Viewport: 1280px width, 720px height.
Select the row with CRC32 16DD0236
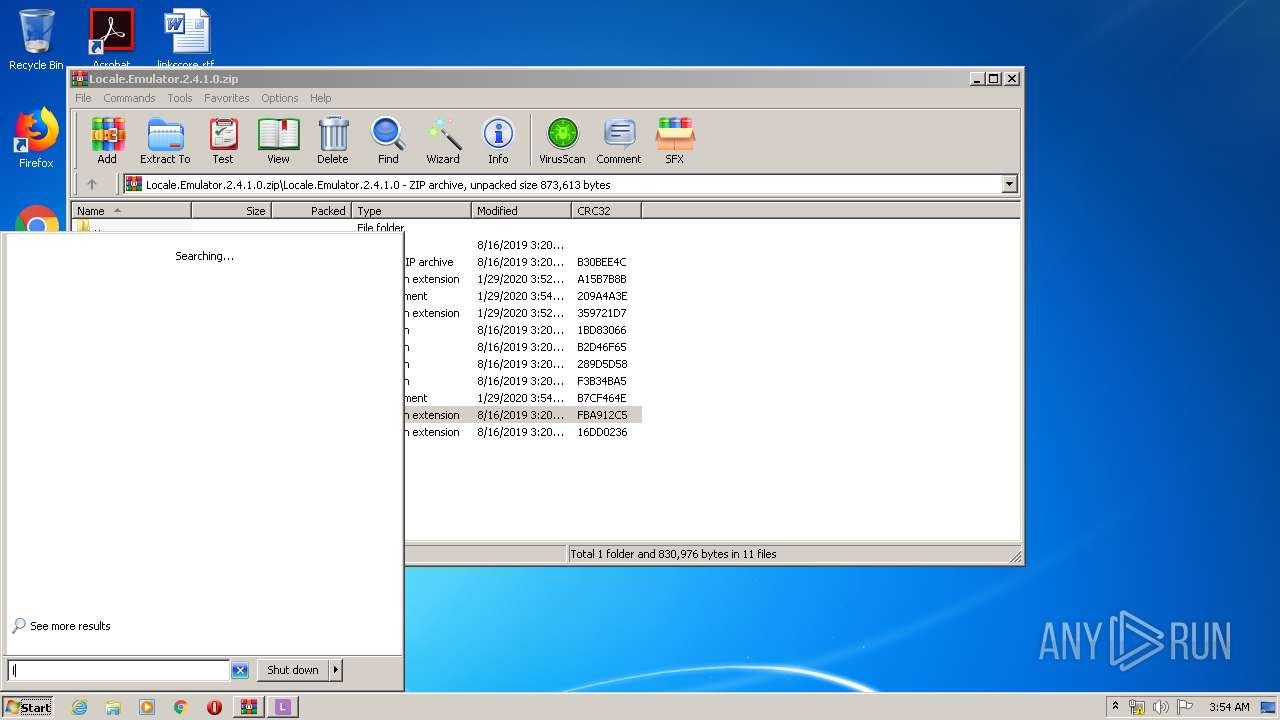[523, 432]
